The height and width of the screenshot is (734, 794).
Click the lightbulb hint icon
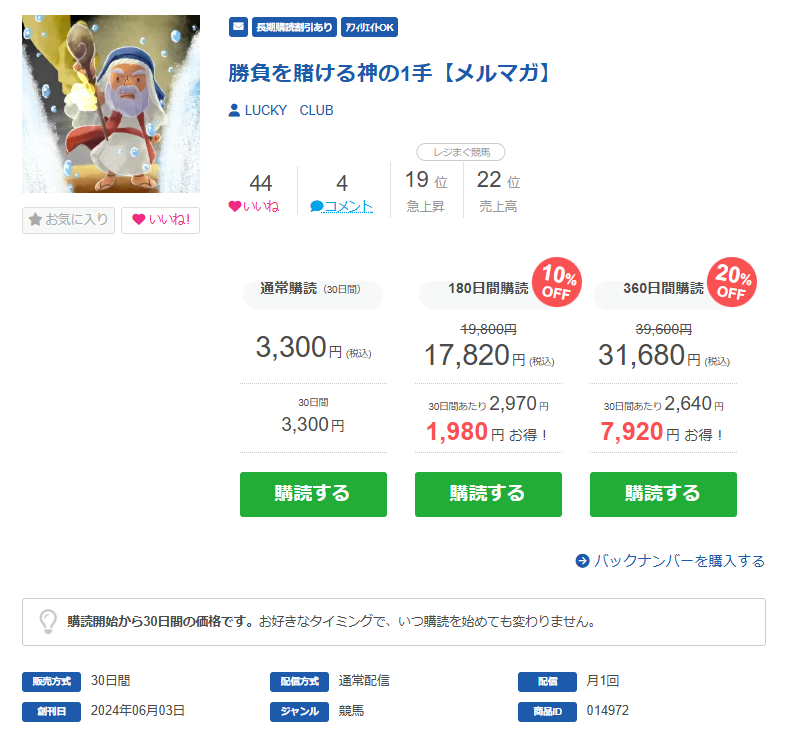48,621
